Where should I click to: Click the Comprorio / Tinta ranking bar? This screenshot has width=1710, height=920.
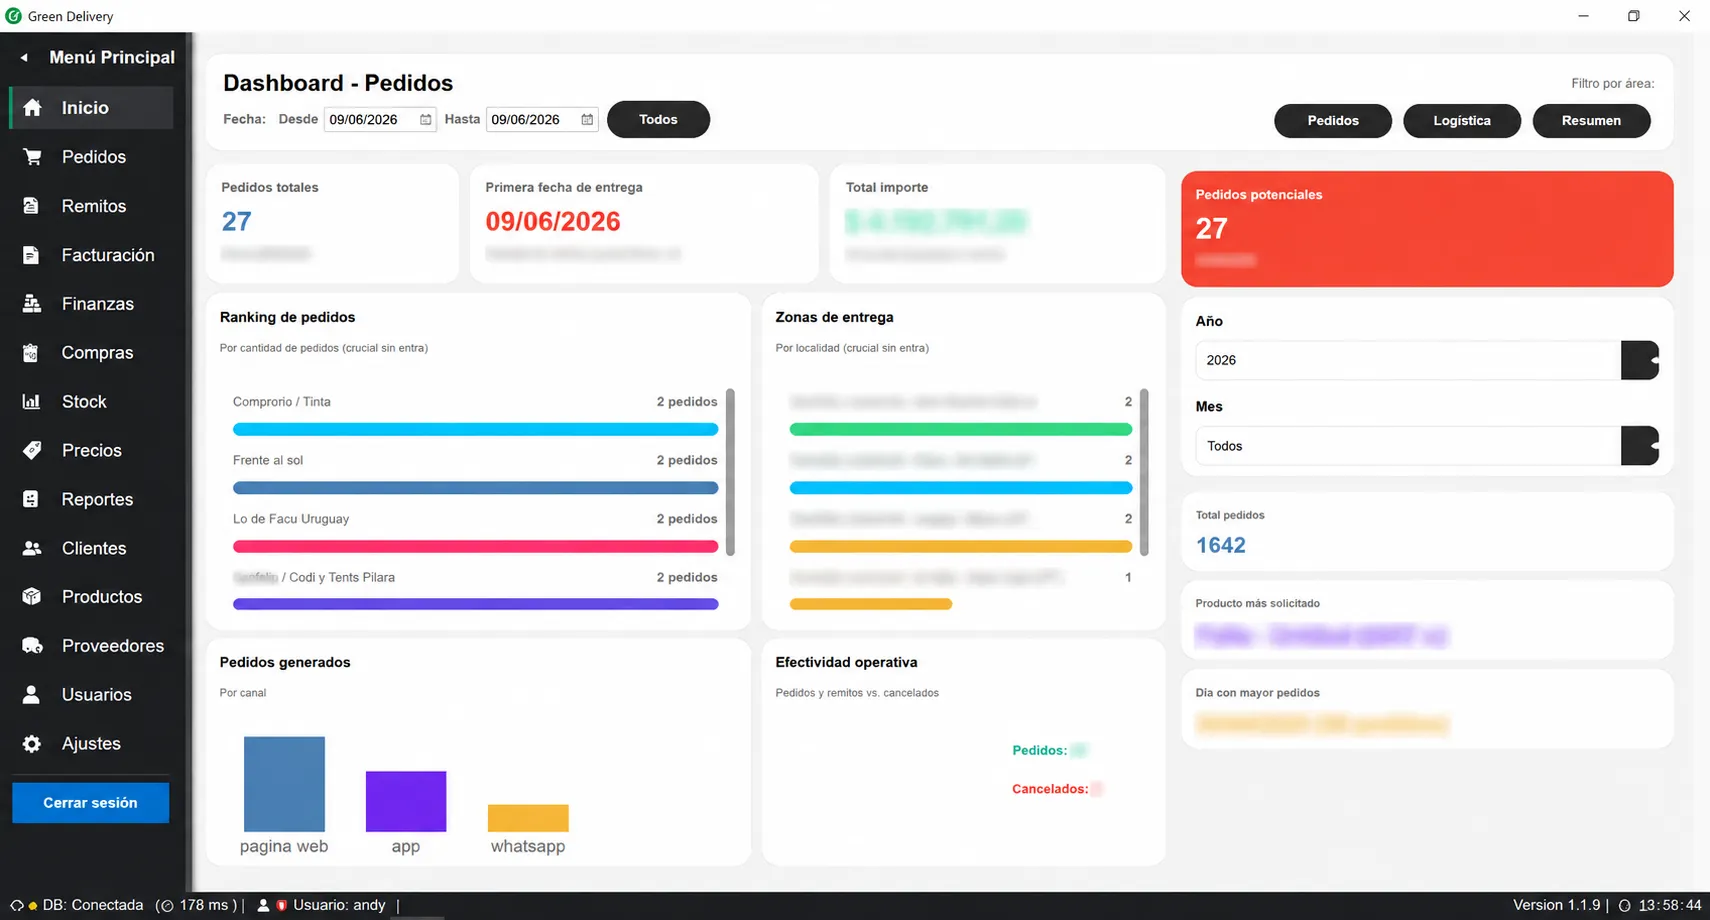pos(475,429)
